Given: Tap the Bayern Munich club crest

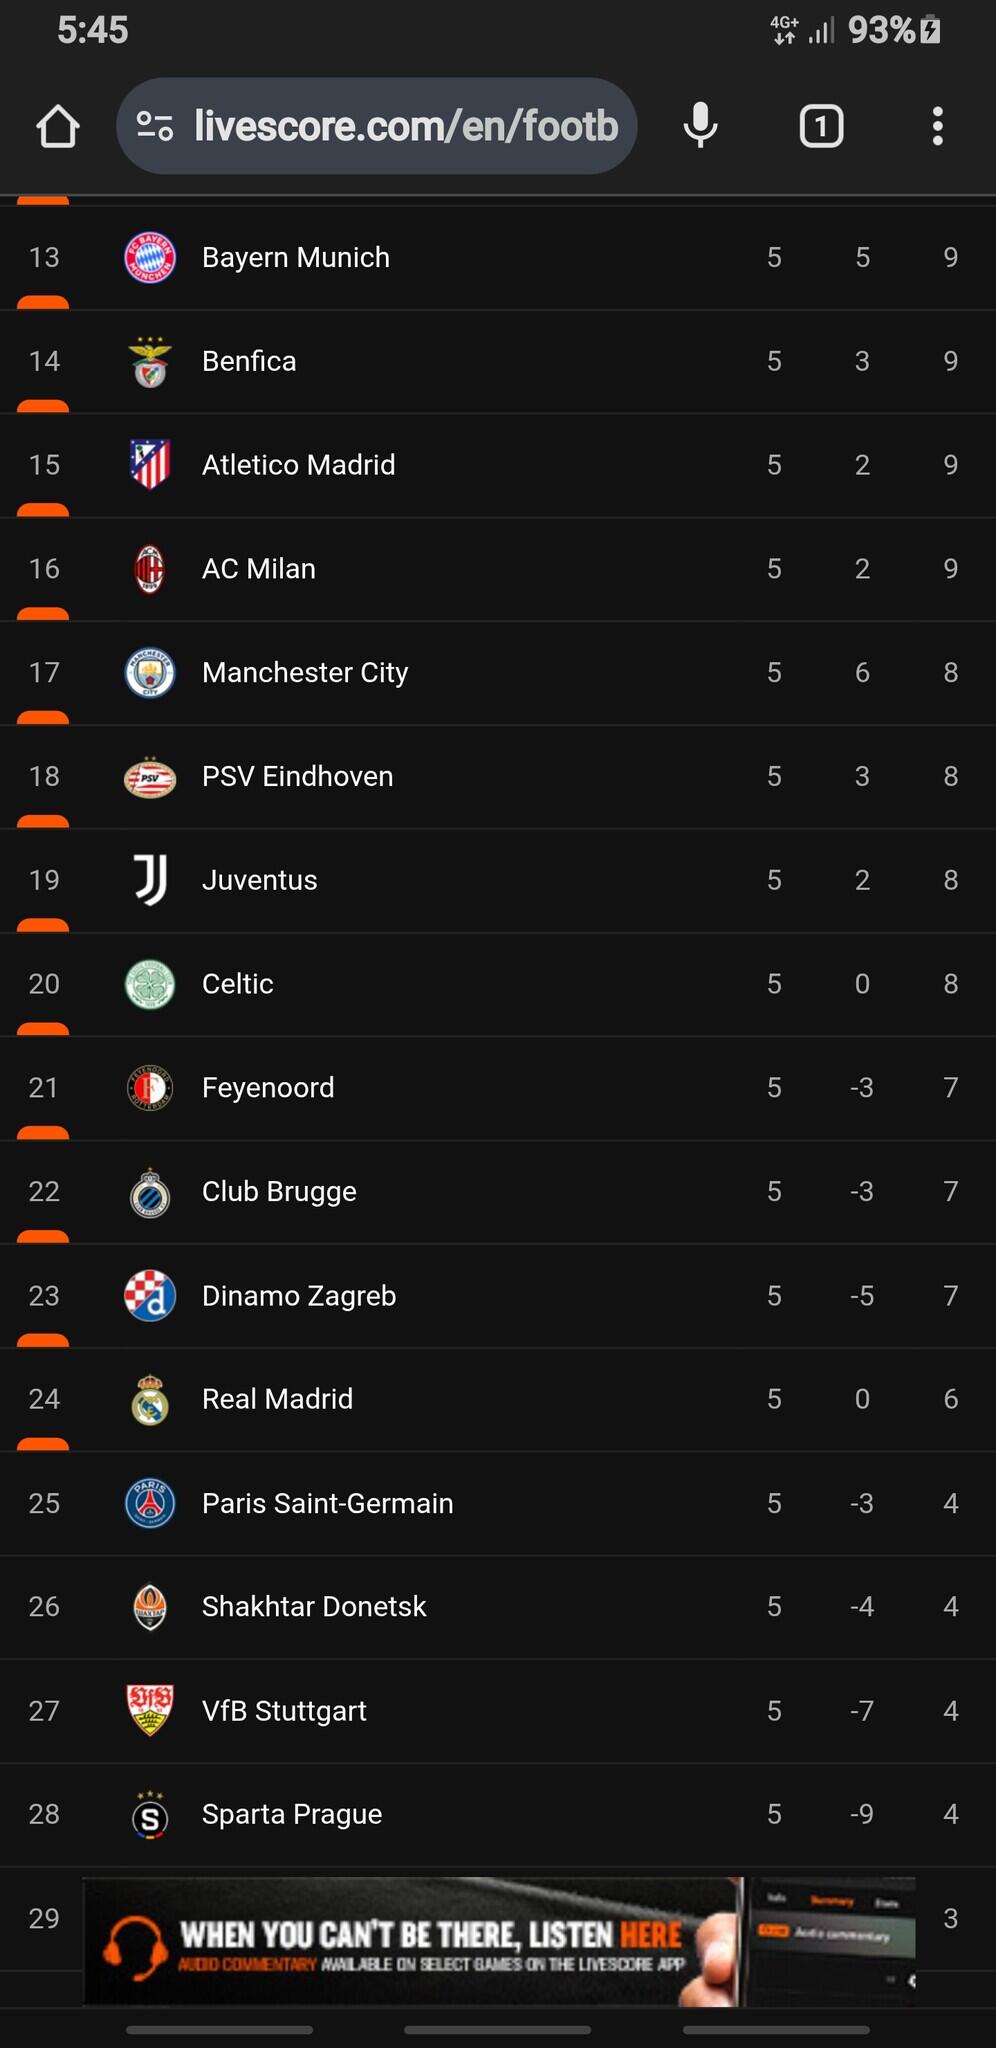Looking at the screenshot, I should [150, 258].
